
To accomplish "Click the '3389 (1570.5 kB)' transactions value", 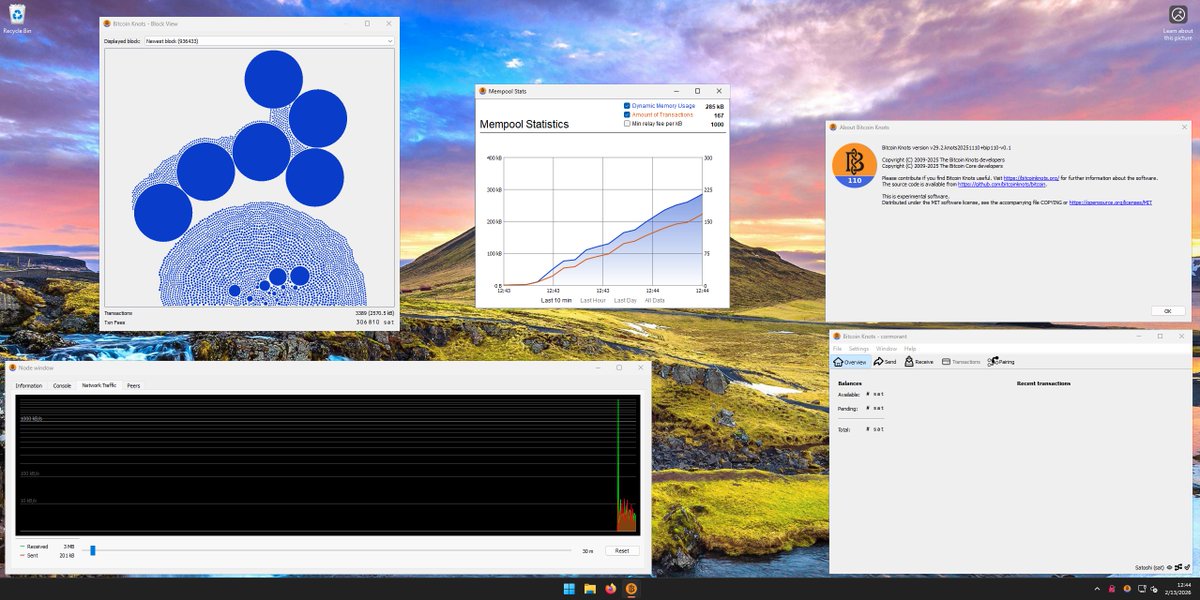I will (375, 313).
